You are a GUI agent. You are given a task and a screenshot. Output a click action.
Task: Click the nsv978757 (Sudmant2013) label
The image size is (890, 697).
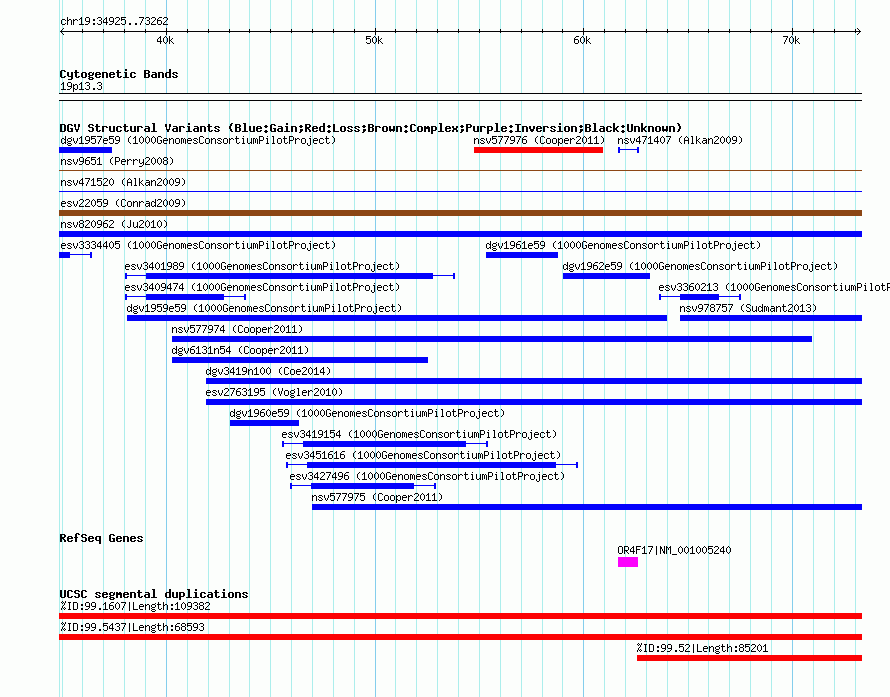(748, 308)
